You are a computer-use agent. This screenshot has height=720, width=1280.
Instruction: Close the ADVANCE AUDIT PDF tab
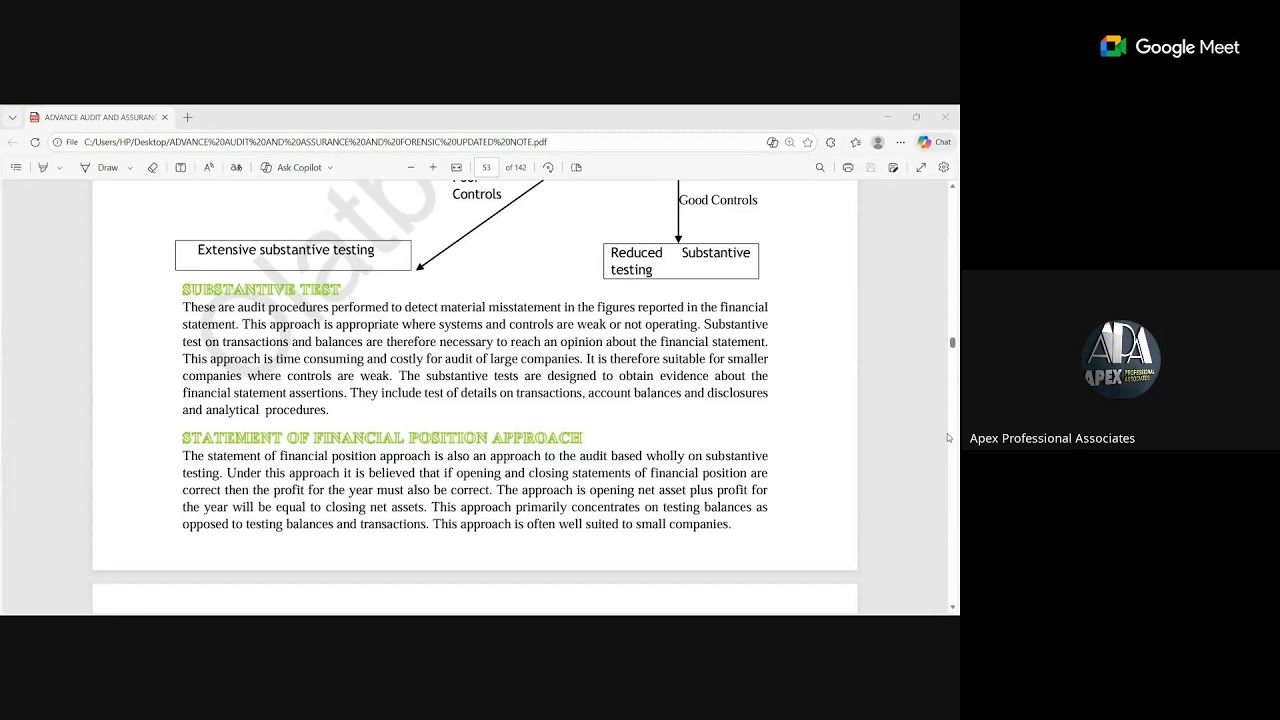pos(165,117)
